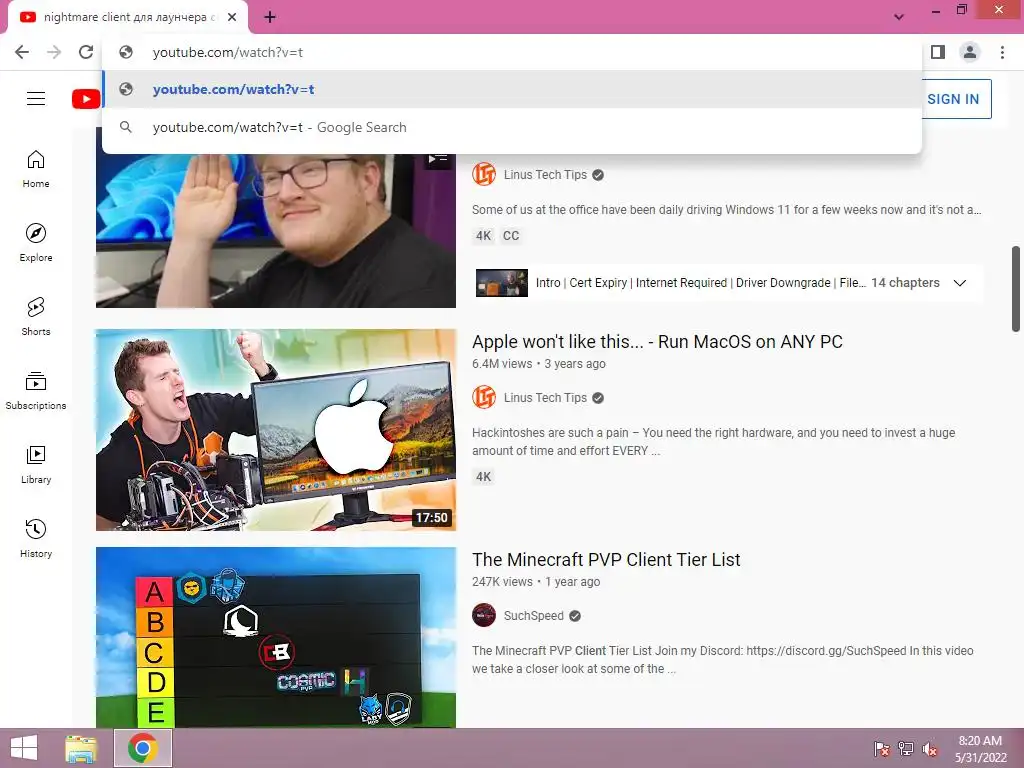Open the Windows 11 video thumbnail
Image resolution: width=1024 pixels, height=768 pixels.
[276, 231]
